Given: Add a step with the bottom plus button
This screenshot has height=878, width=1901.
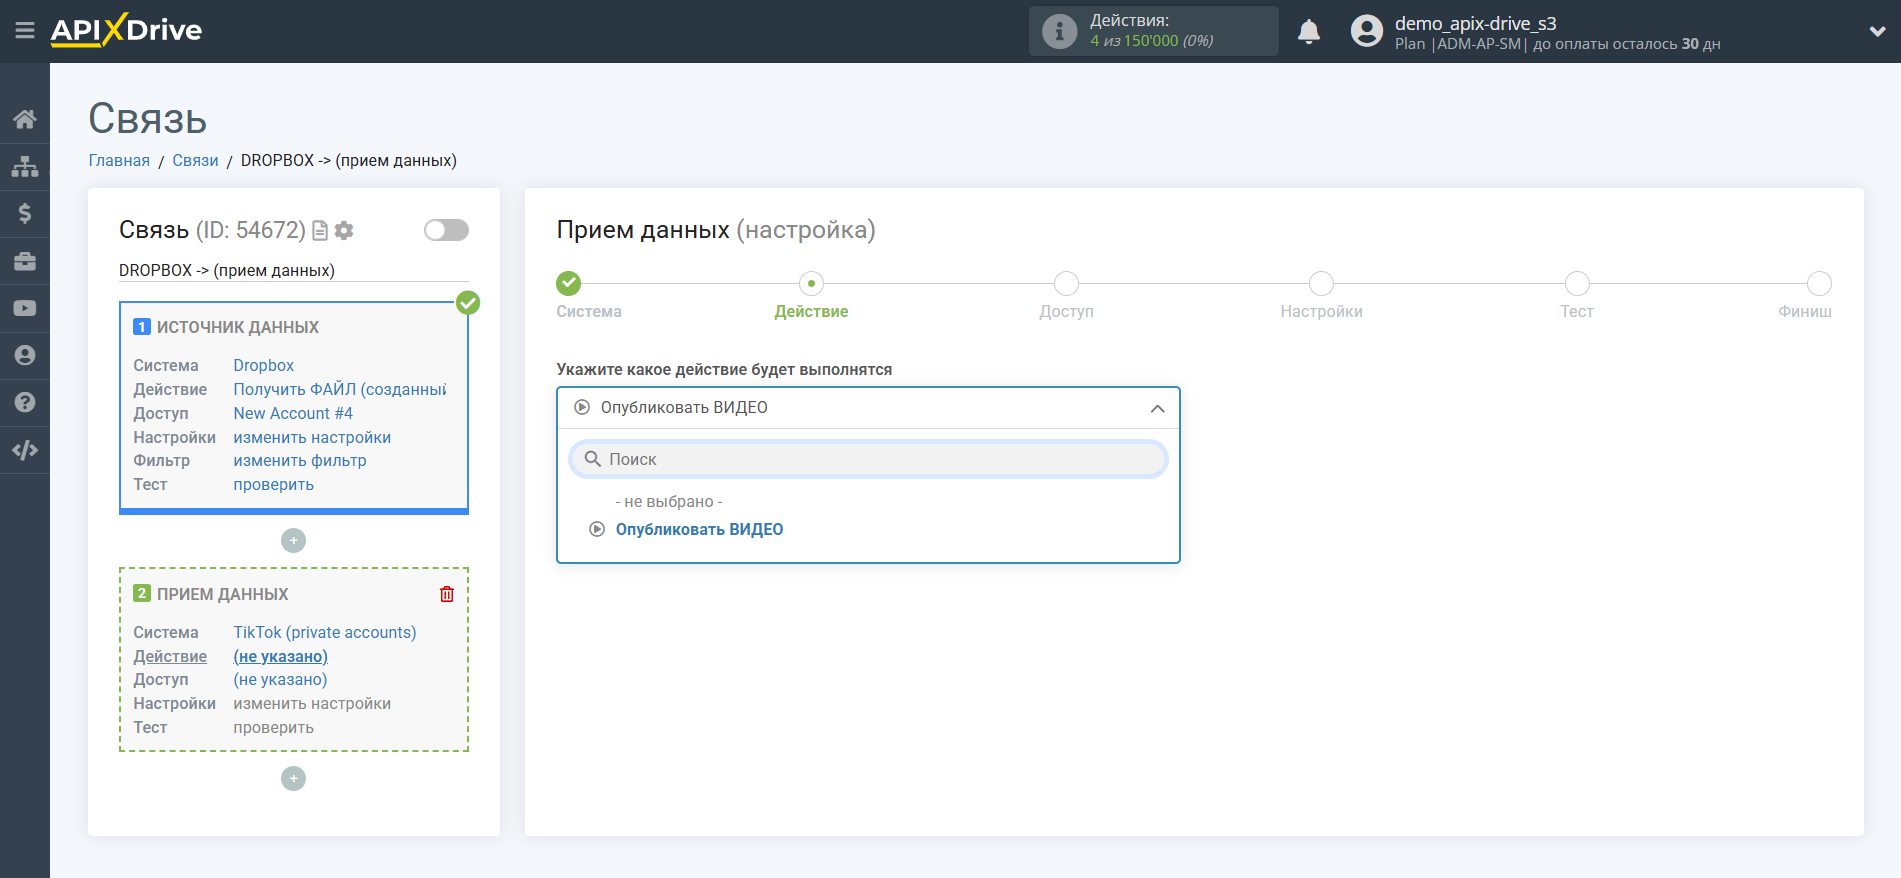Looking at the screenshot, I should 293,778.
